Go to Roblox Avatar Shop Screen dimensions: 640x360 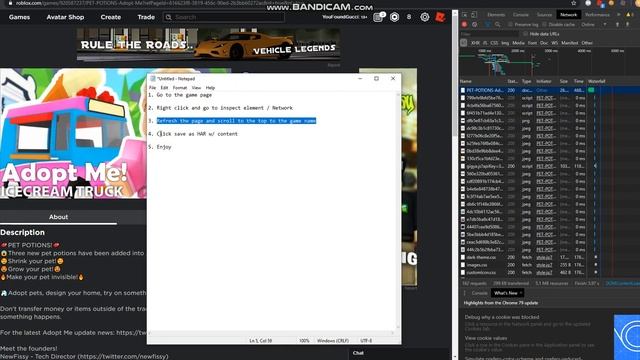65,17
